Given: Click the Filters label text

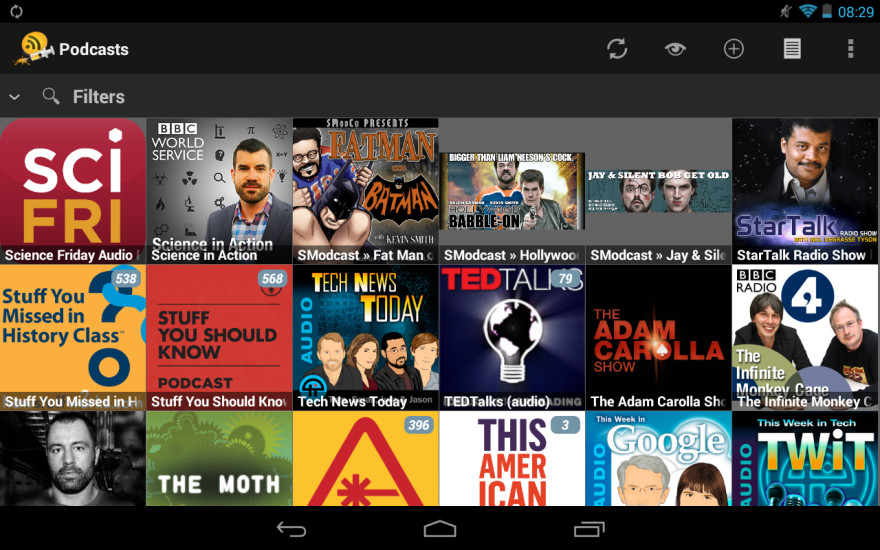Looking at the screenshot, I should coord(99,97).
